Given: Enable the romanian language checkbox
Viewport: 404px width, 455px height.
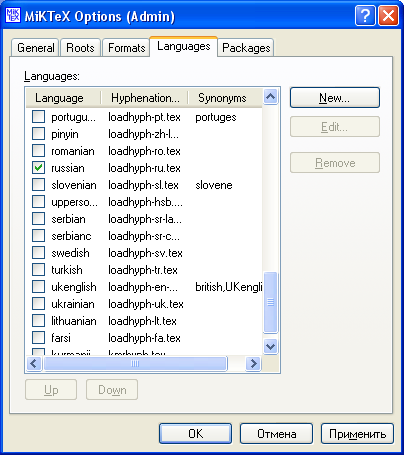Looking at the screenshot, I should [38, 151].
